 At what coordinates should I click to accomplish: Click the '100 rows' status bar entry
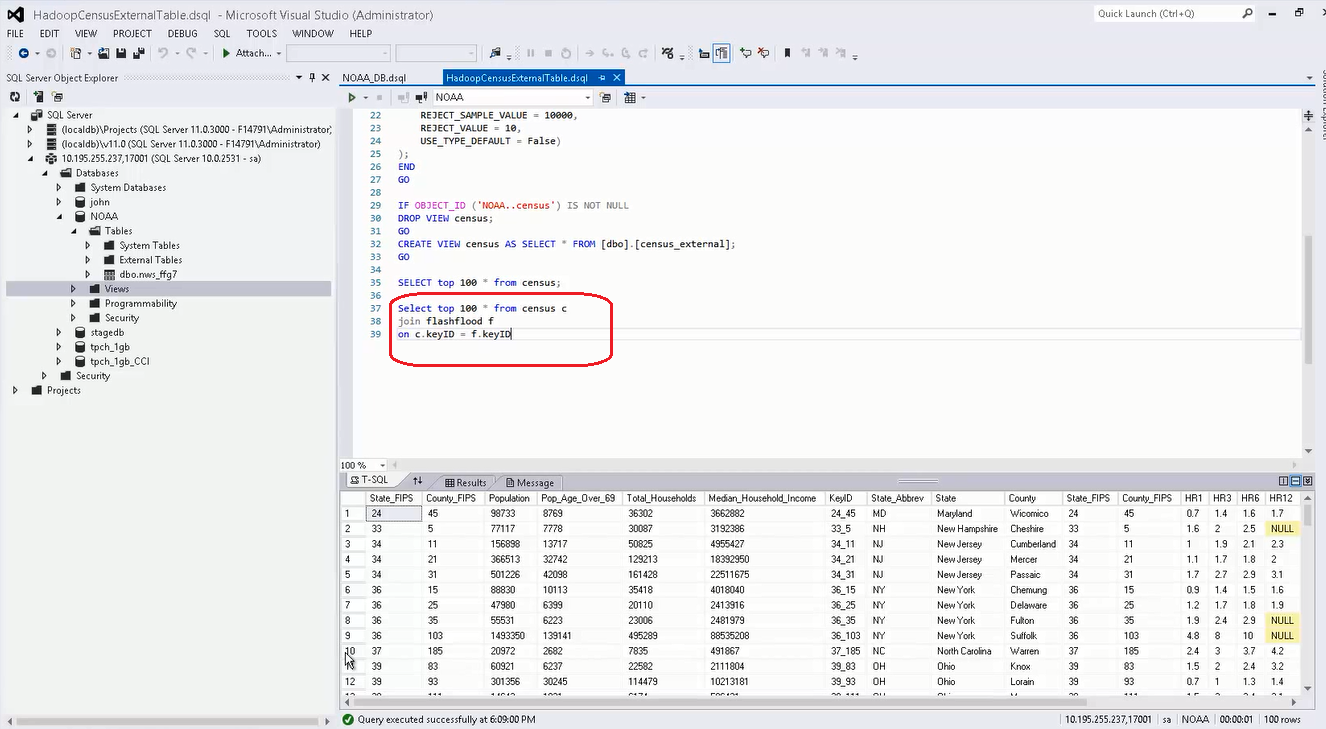point(1283,719)
